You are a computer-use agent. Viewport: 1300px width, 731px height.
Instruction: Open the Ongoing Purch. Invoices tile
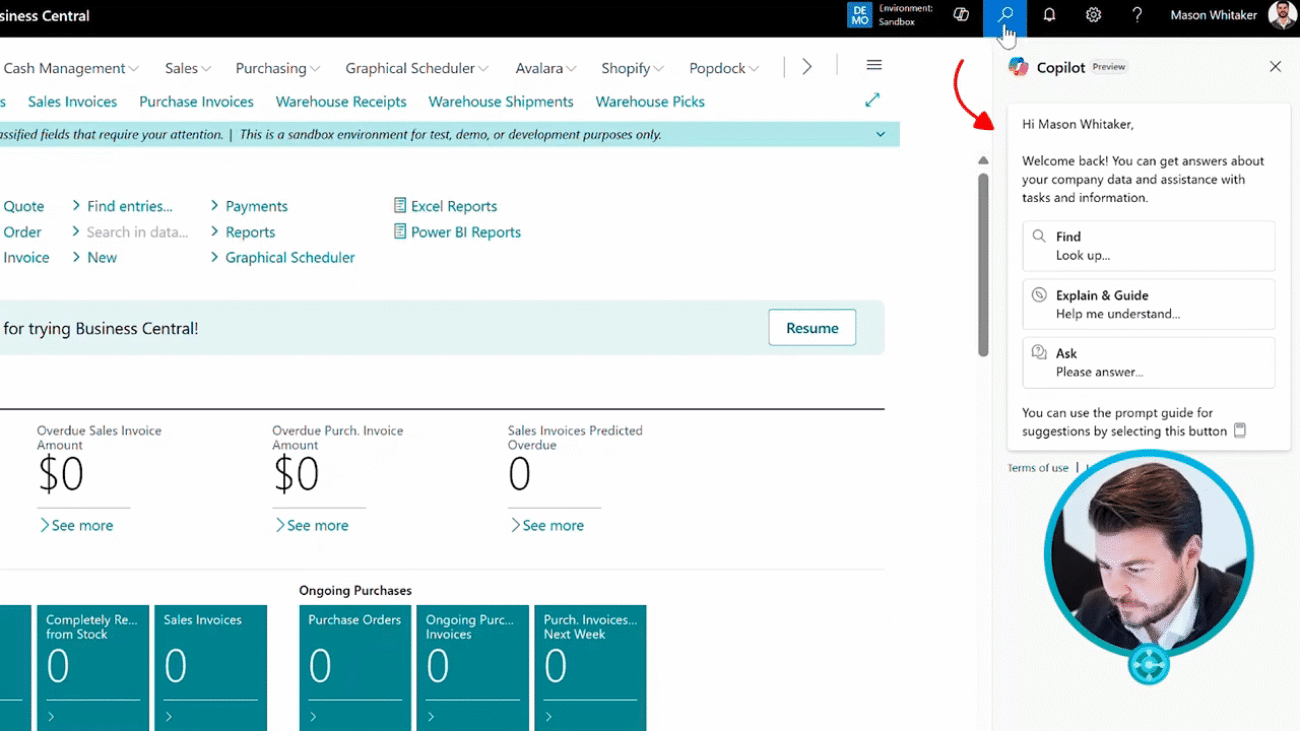(x=473, y=668)
